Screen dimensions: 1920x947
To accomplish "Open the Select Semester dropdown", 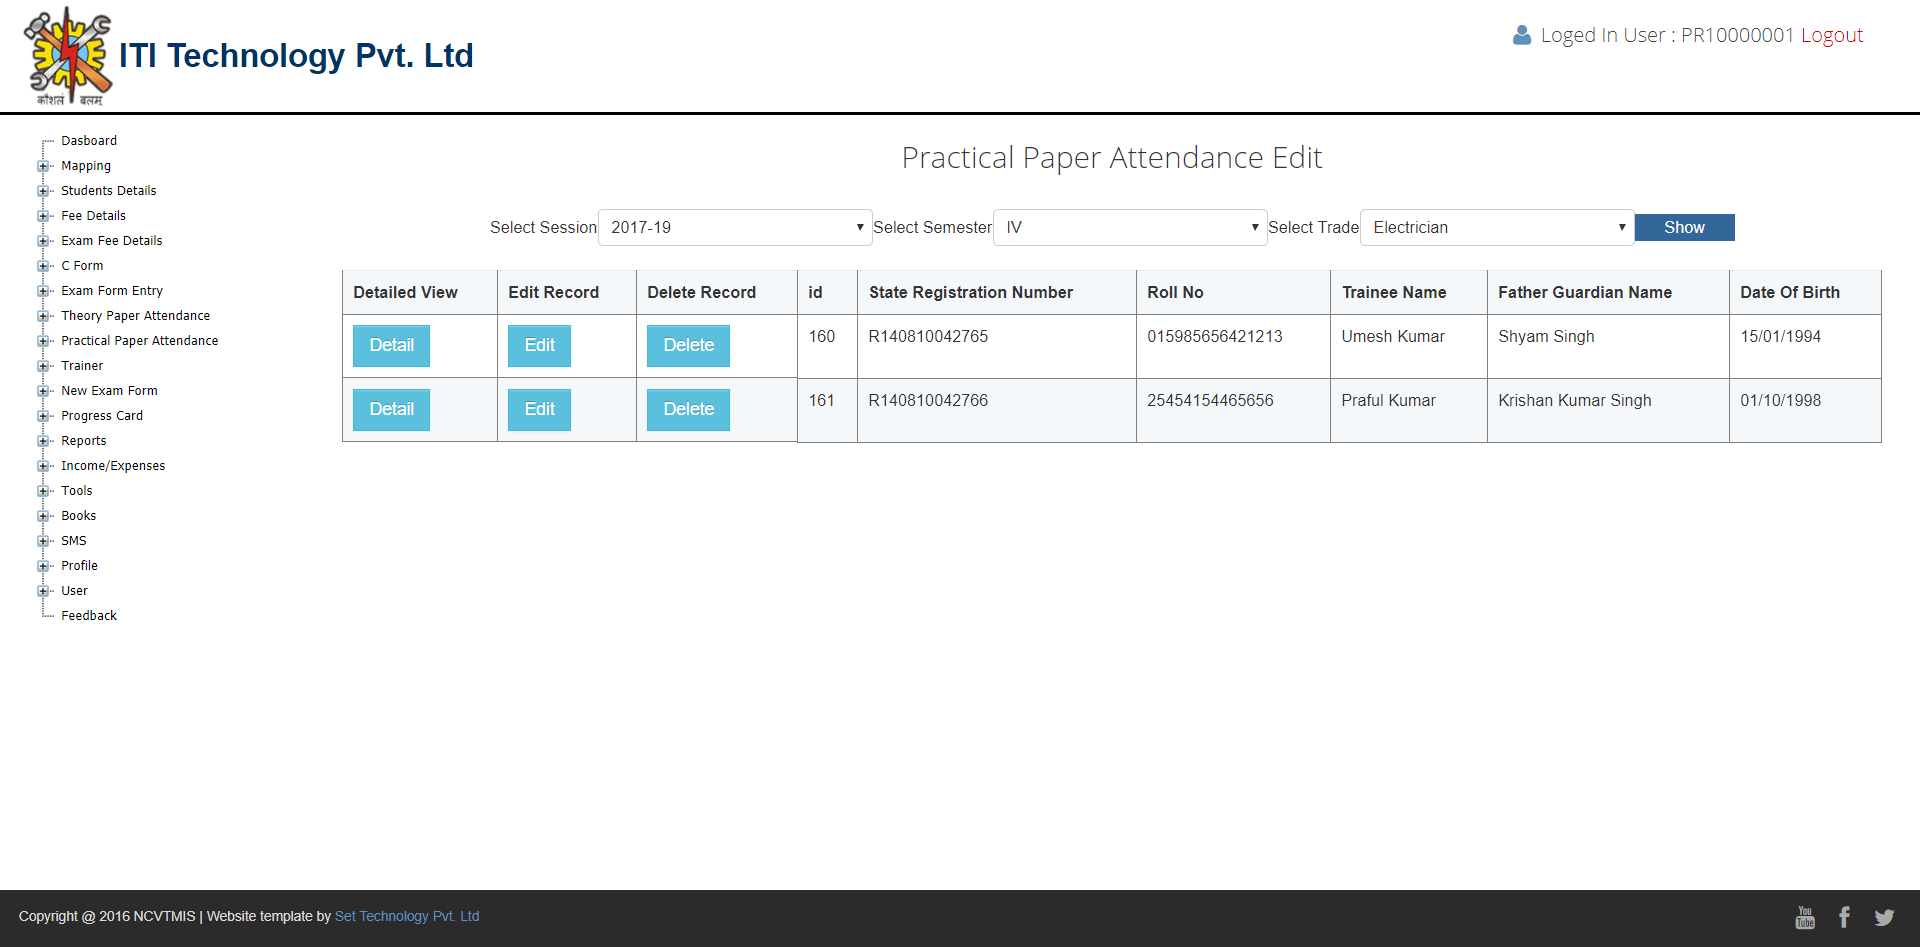I will (x=1129, y=227).
